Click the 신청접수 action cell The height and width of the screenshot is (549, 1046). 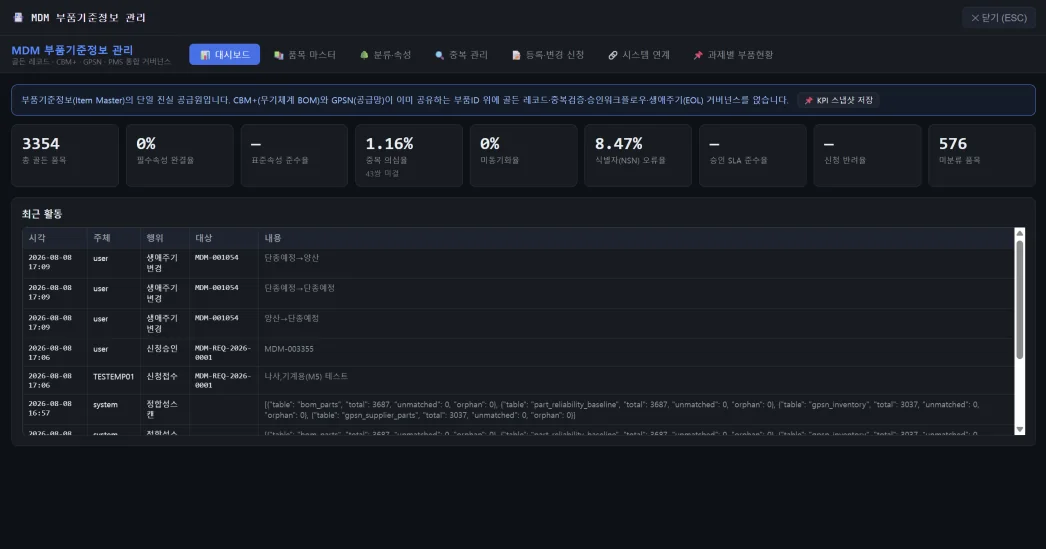coord(165,380)
